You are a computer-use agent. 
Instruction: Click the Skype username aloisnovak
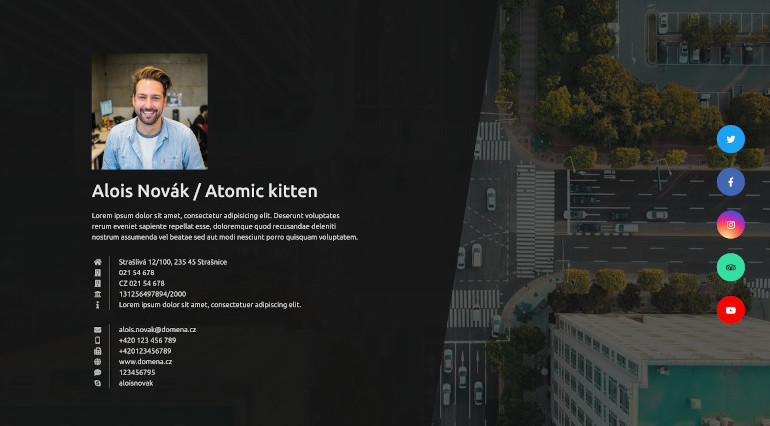click(x=136, y=383)
